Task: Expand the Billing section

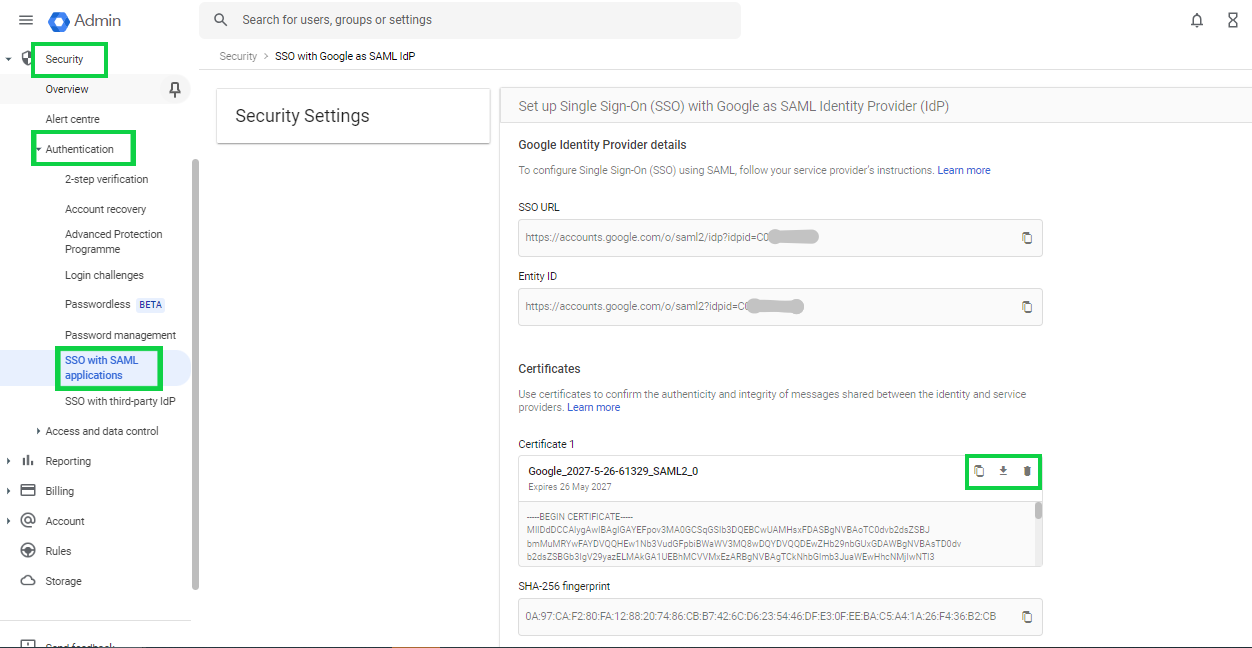Action: pyautogui.click(x=9, y=492)
